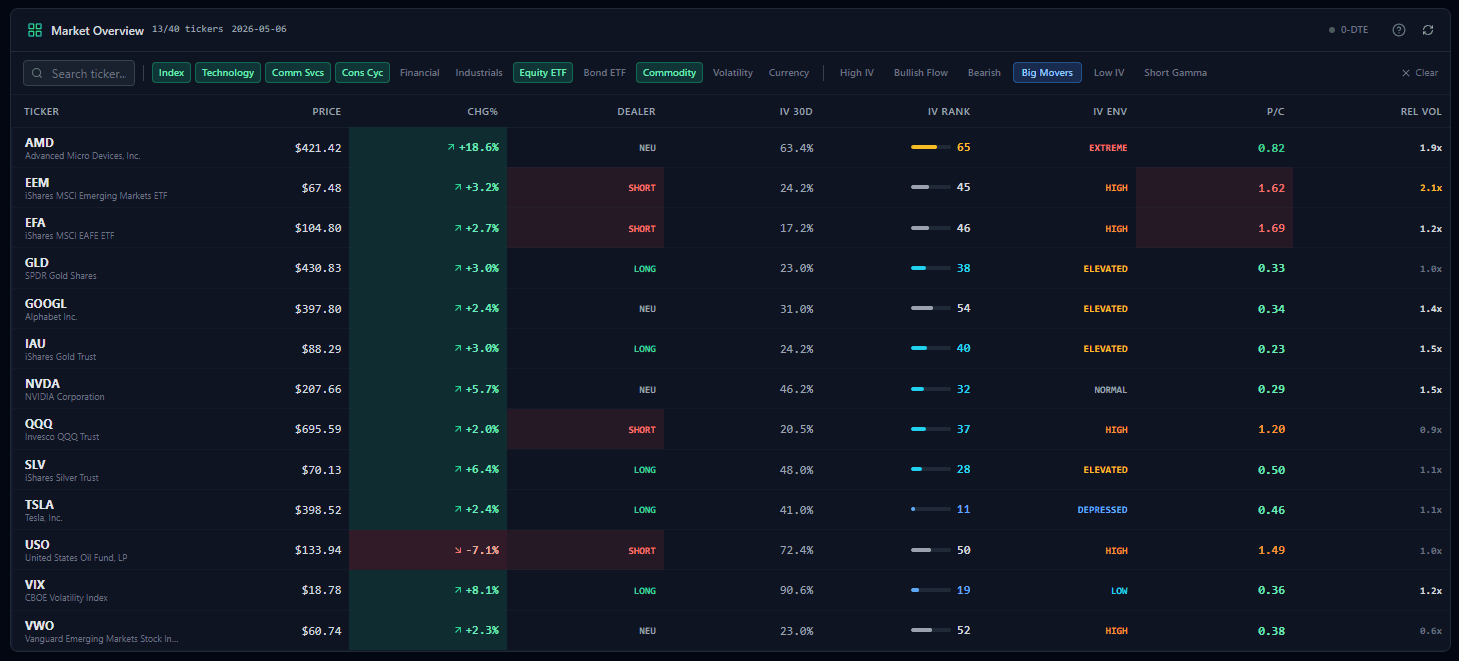Enable the Industrials filter chip
The image size is (1459, 661).
[479, 73]
